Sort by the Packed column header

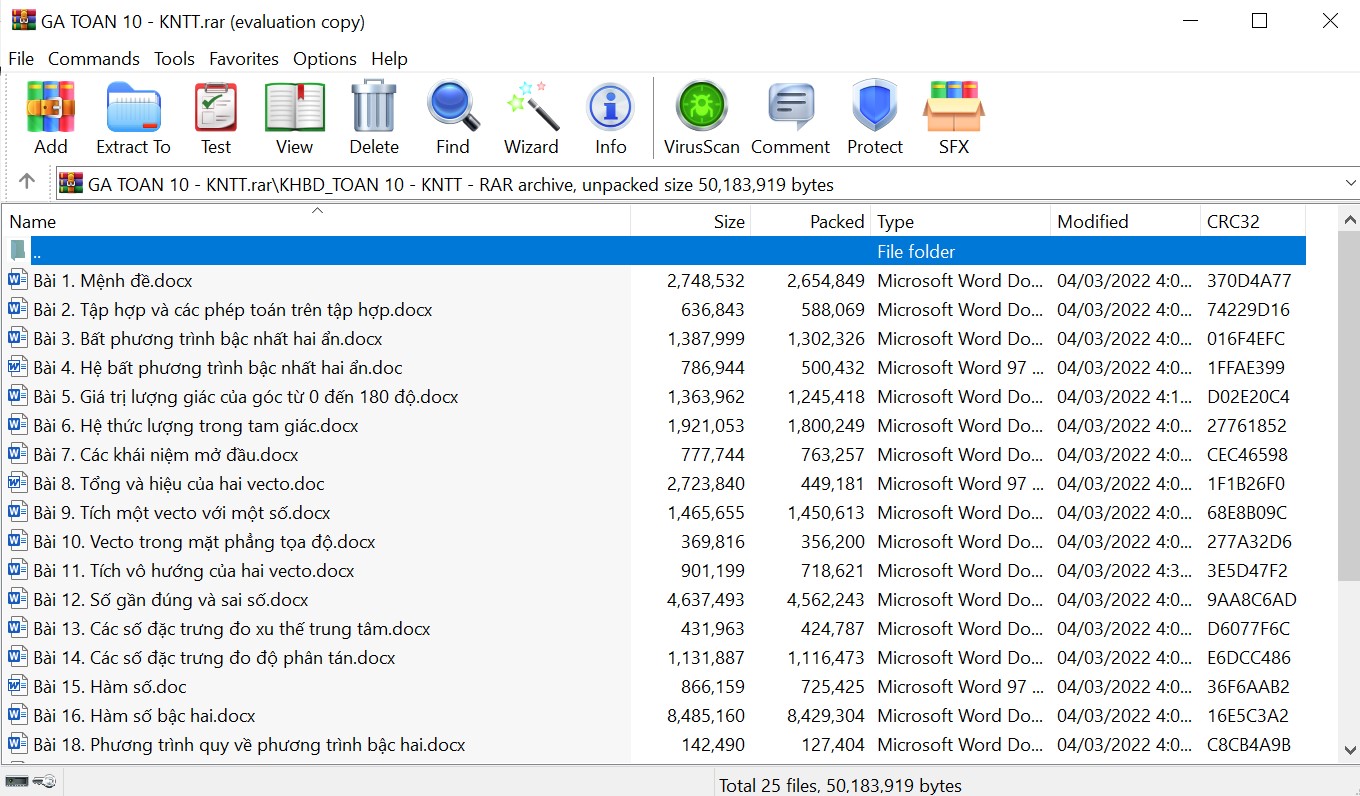[x=811, y=221]
